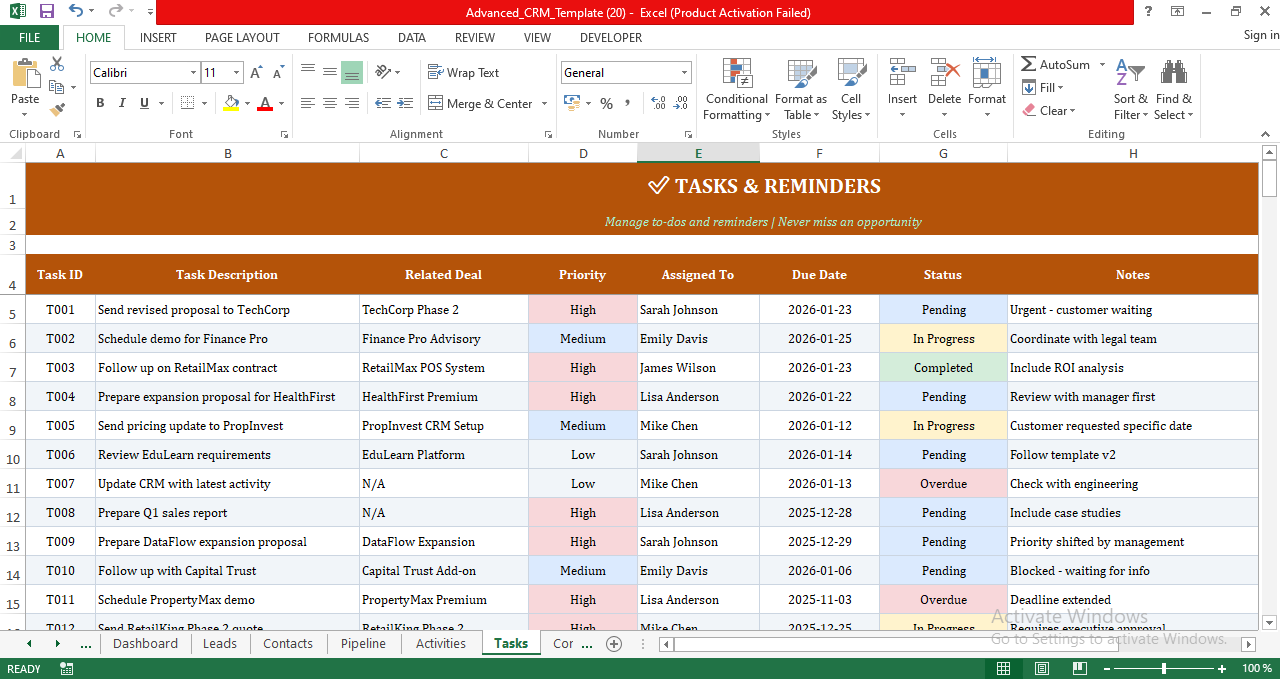Toggle bottom vertical alignment
Image resolution: width=1280 pixels, height=679 pixels.
pos(352,72)
